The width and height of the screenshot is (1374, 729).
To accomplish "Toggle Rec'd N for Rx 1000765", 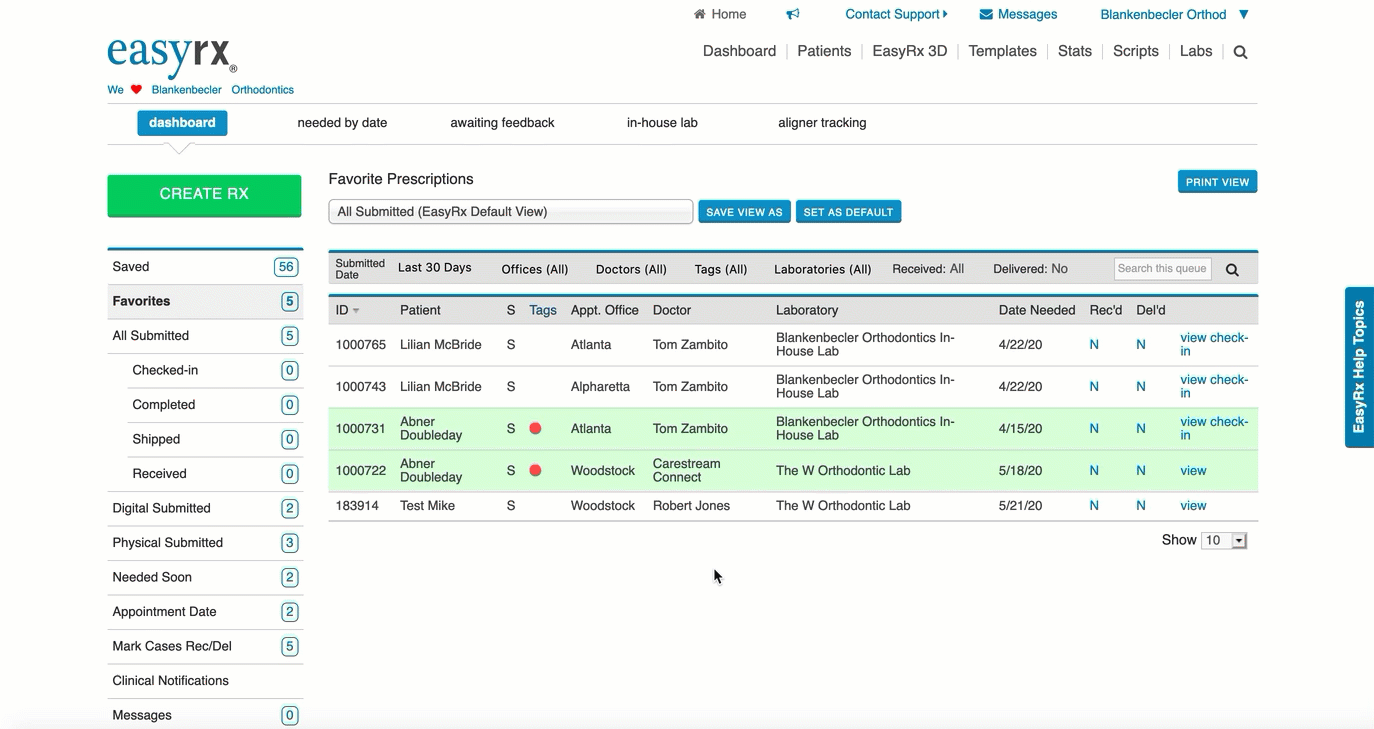I will [1094, 344].
